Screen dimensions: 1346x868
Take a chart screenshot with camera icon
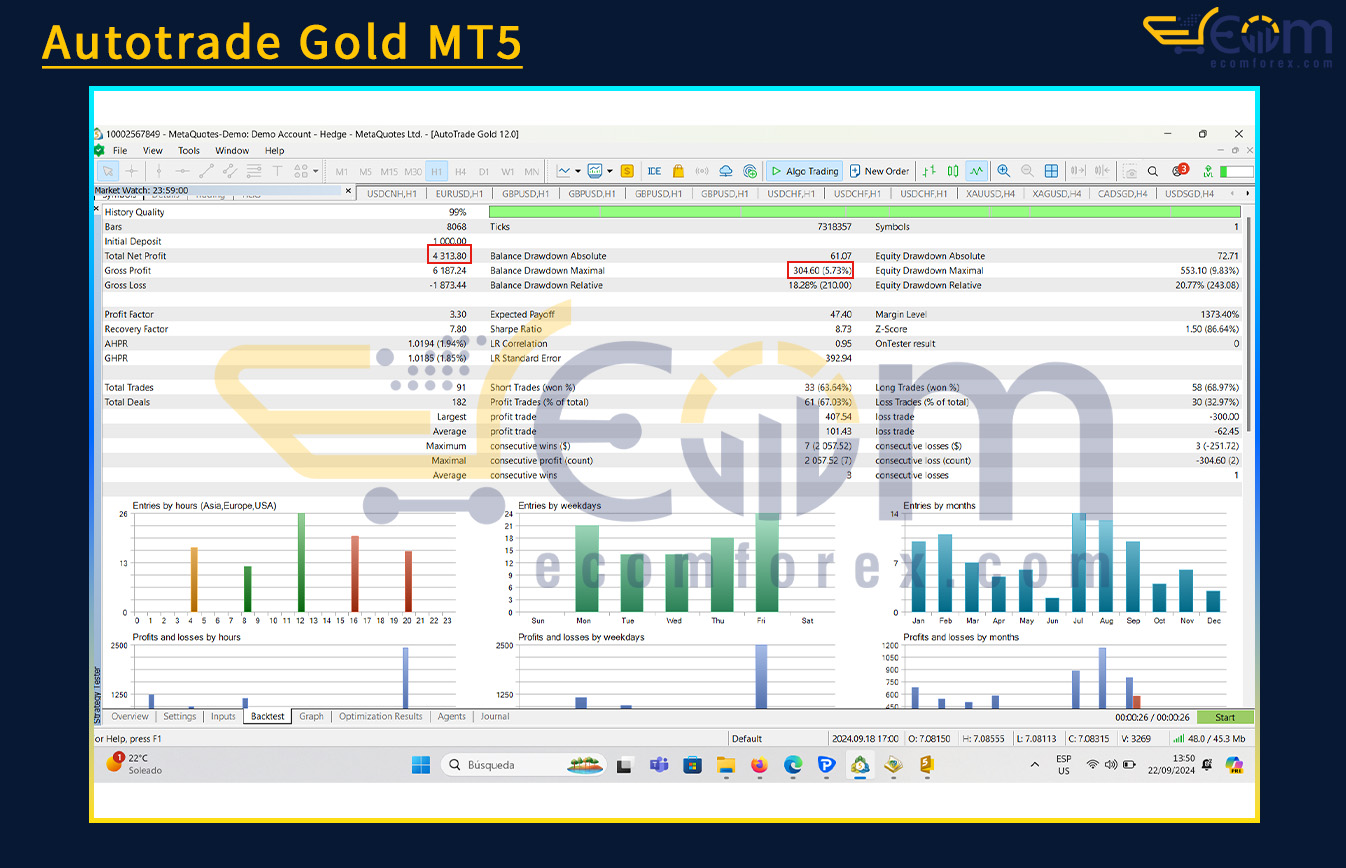coord(1130,171)
